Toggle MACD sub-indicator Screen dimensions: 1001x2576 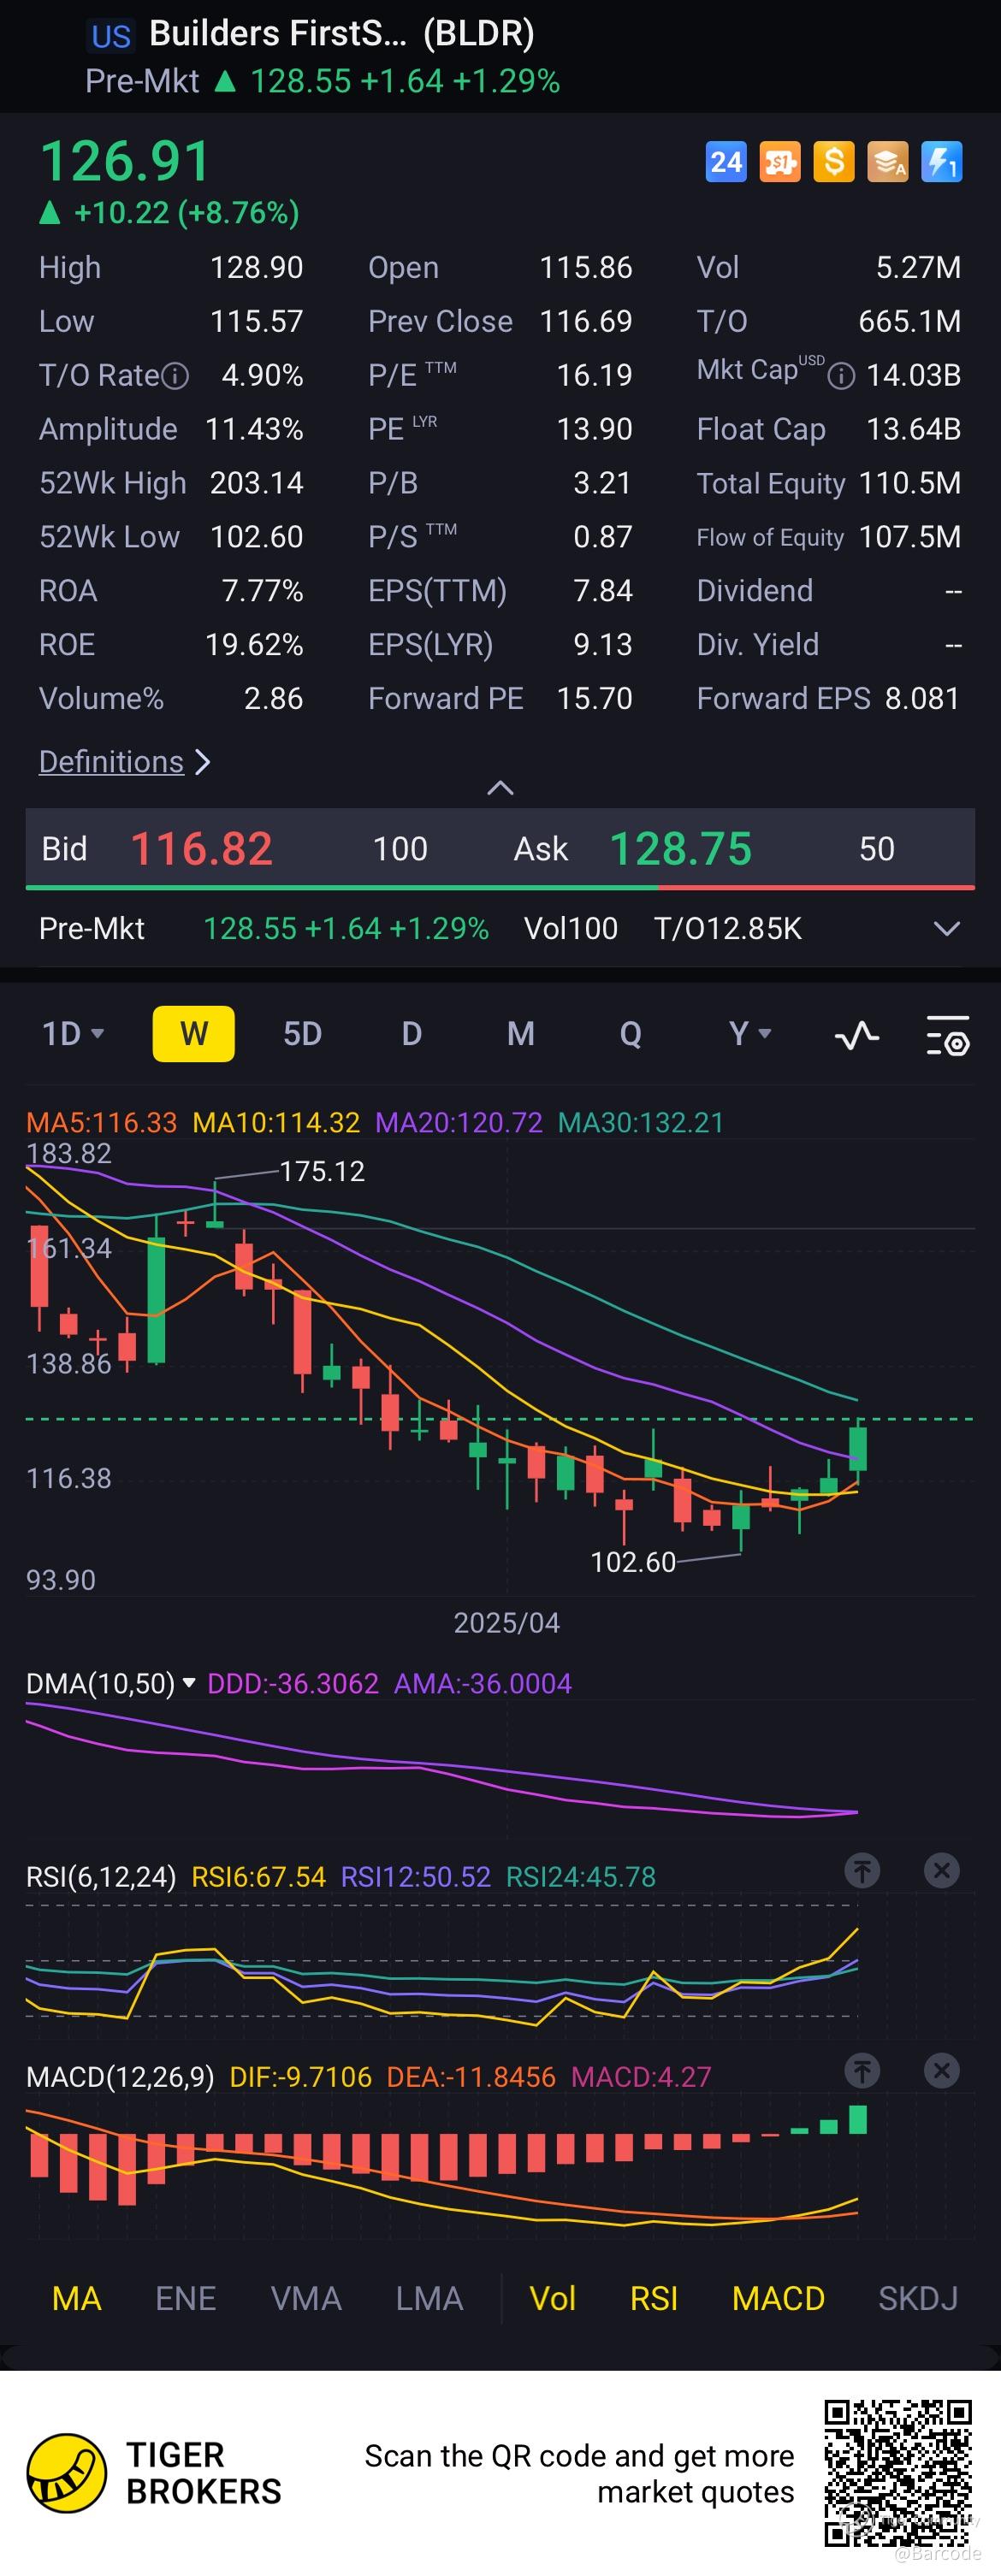click(x=778, y=2298)
